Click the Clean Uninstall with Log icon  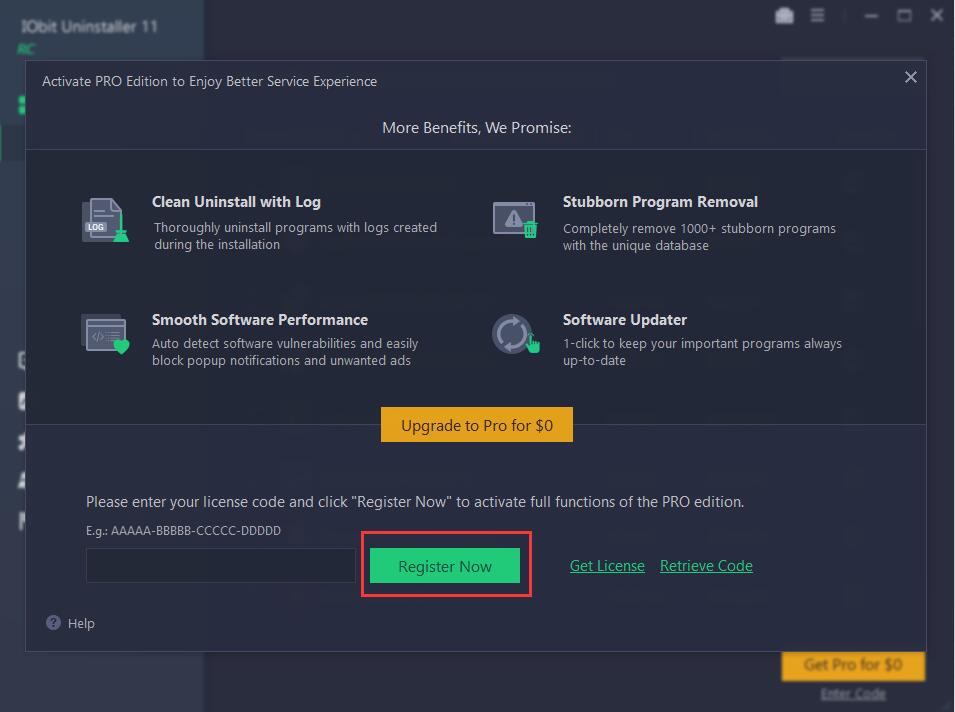pyautogui.click(x=104, y=220)
